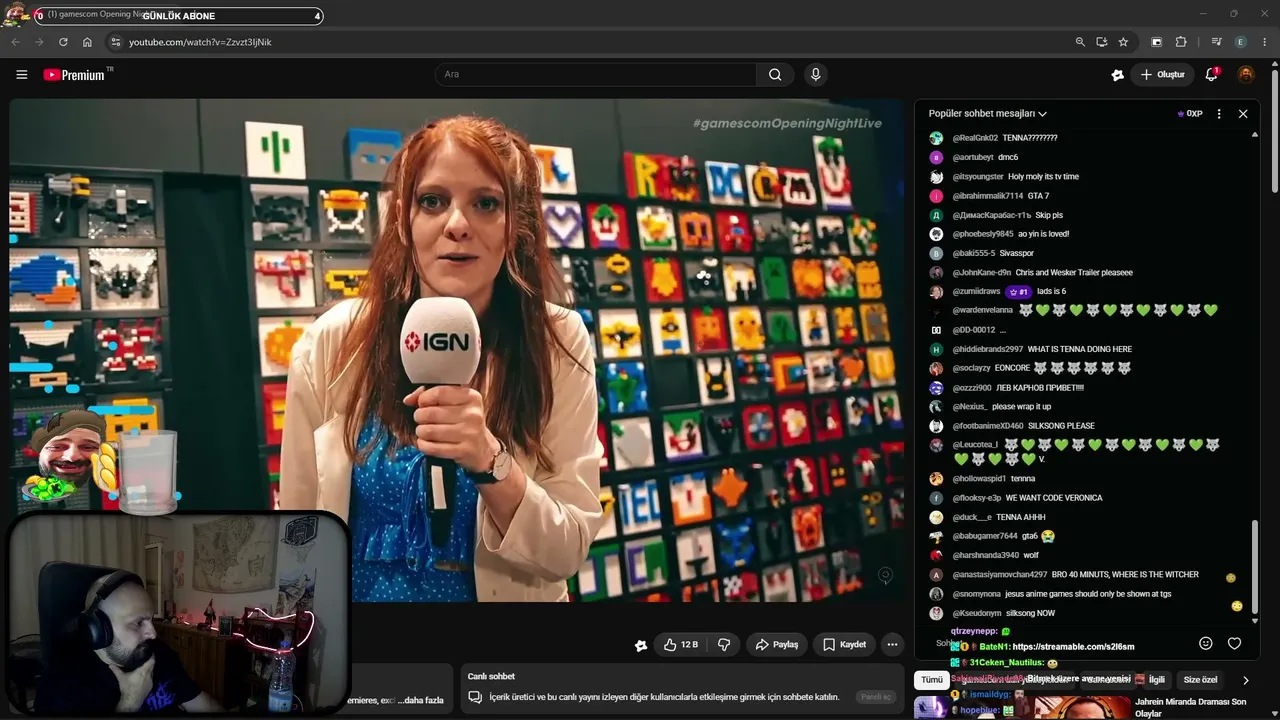Open the browser profile E button
Image resolution: width=1280 pixels, height=720 pixels.
[x=1241, y=42]
